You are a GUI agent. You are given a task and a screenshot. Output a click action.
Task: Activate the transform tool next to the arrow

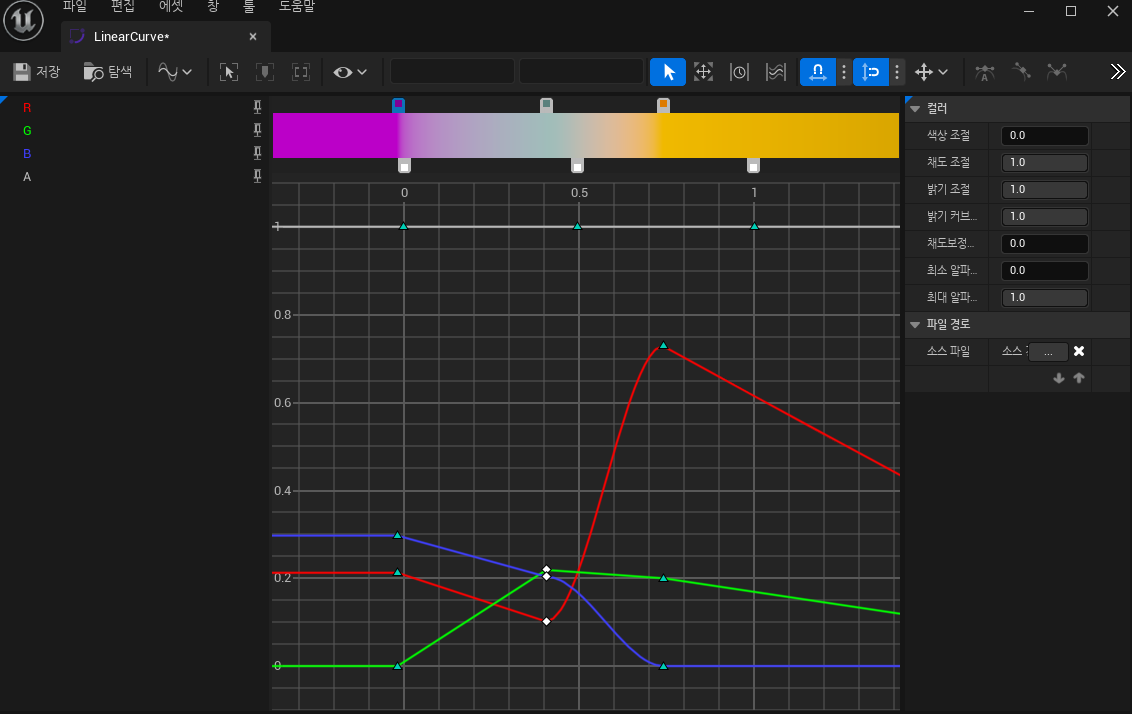(x=703, y=72)
